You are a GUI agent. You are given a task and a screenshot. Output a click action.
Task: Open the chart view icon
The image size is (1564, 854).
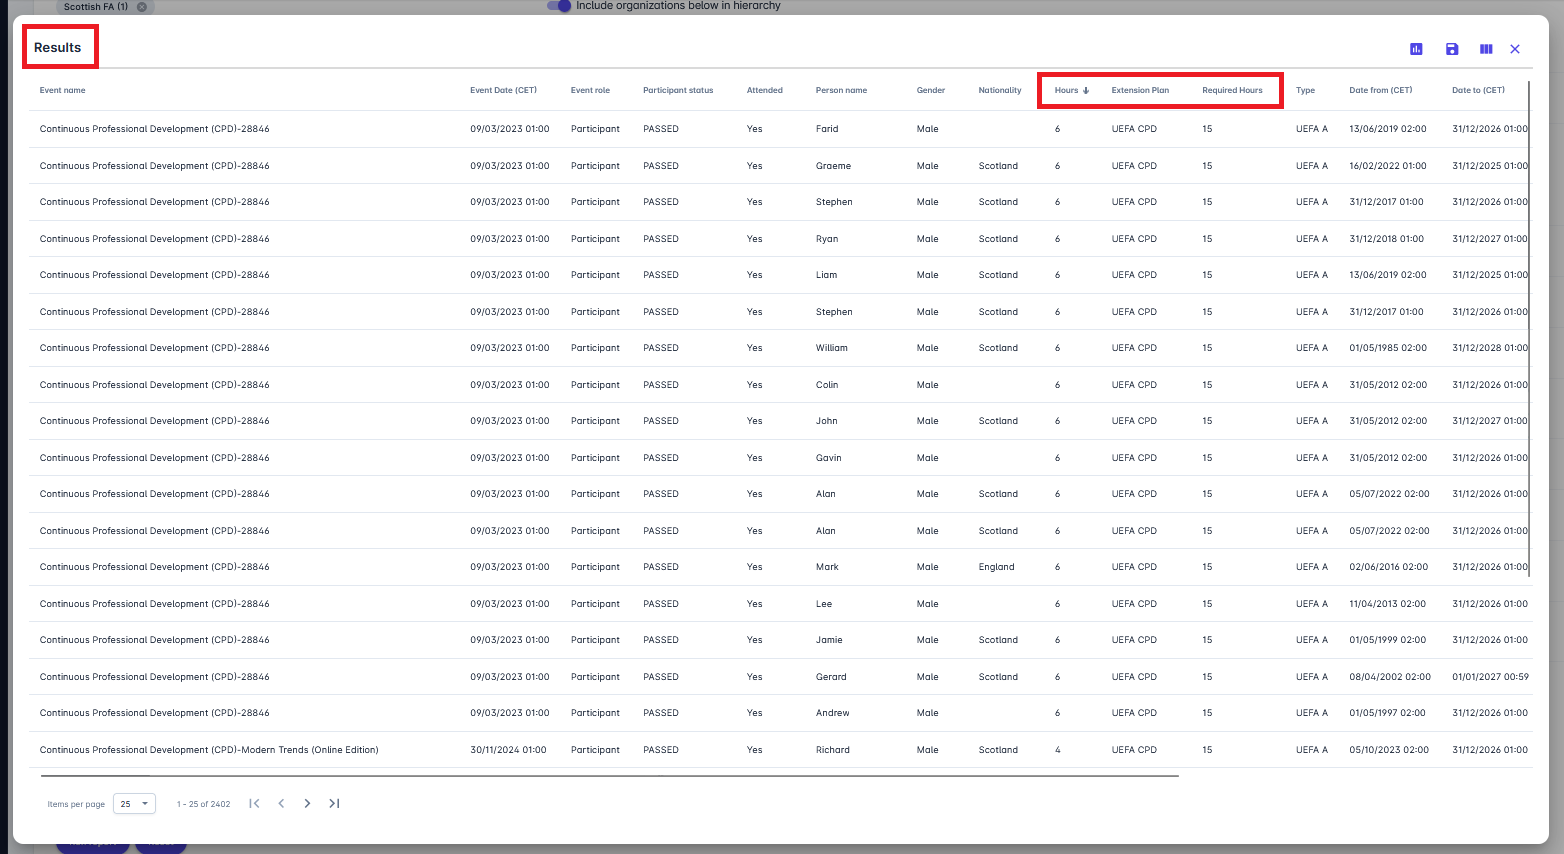[1416, 49]
